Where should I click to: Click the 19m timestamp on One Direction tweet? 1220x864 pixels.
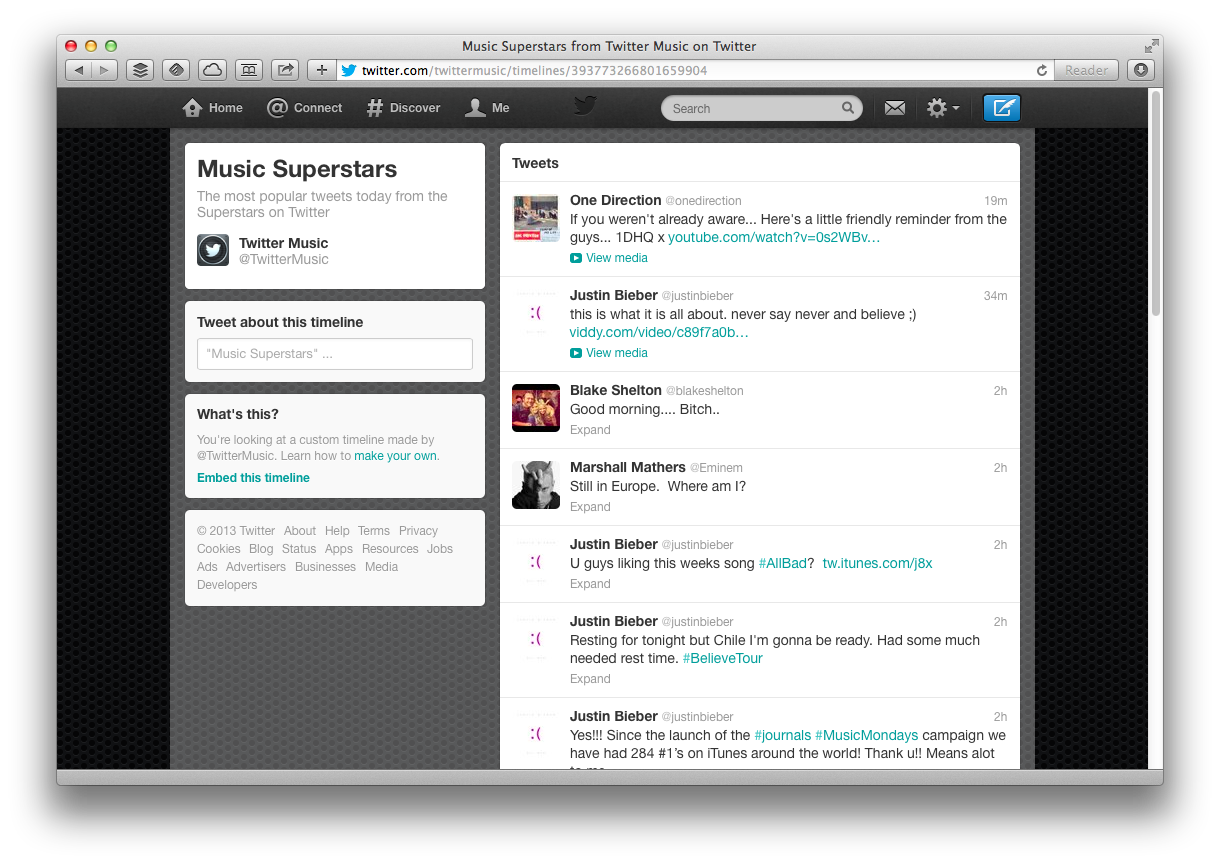pos(995,201)
